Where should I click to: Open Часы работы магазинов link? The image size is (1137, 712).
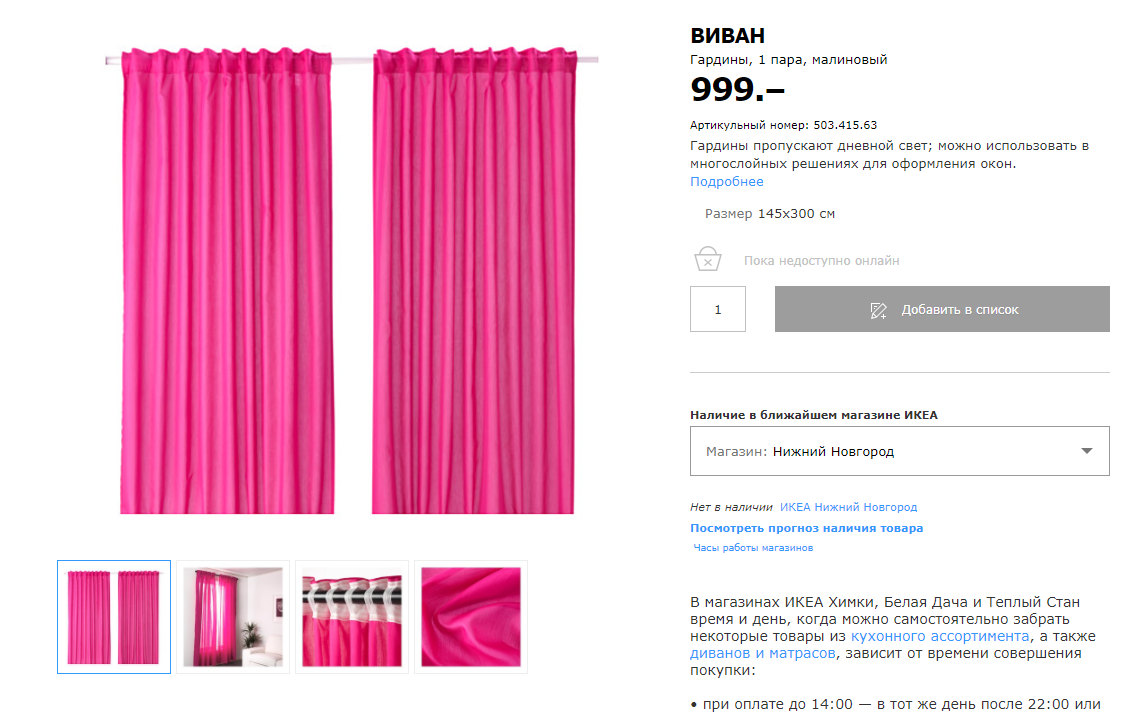(753, 547)
